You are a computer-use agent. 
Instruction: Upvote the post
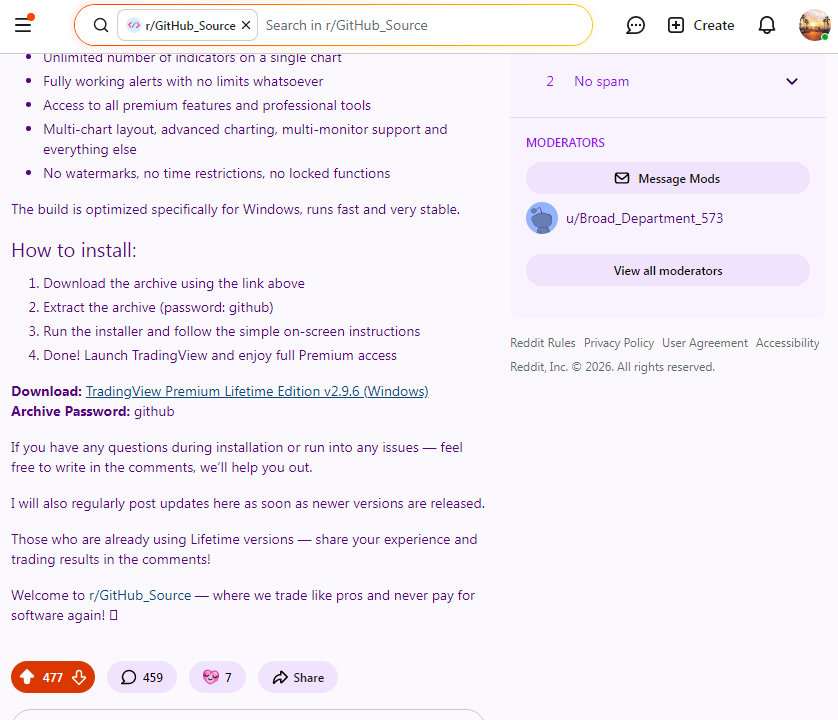coord(27,677)
